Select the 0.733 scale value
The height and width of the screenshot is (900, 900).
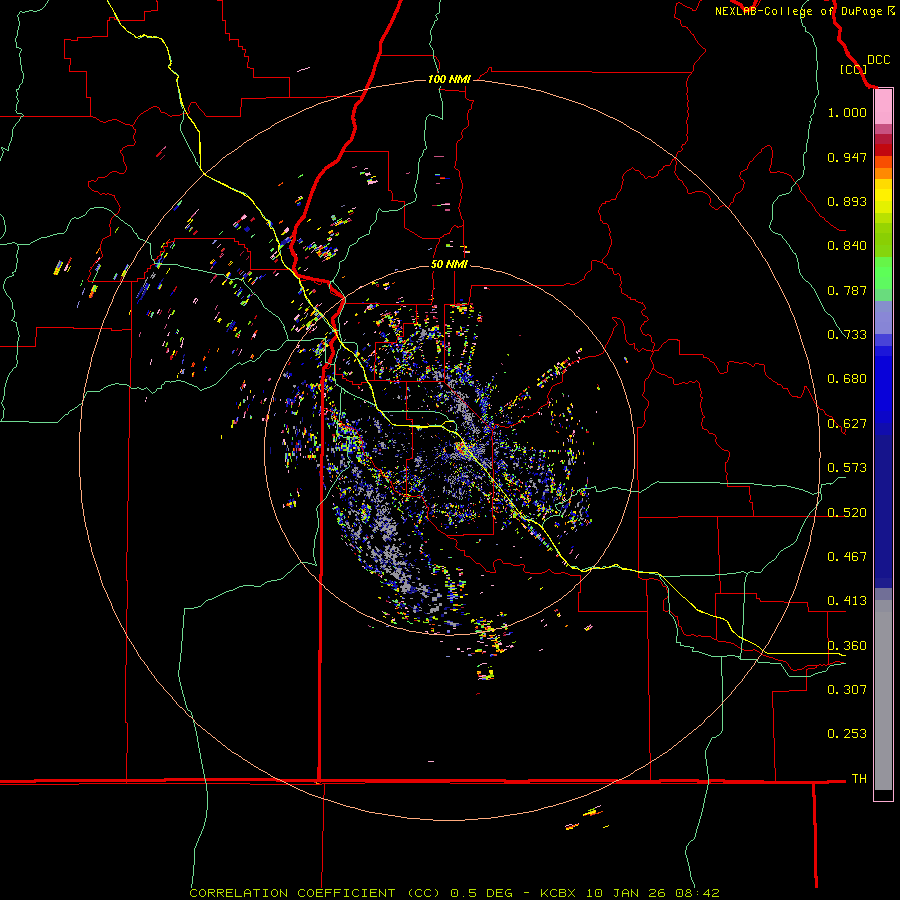point(847,335)
